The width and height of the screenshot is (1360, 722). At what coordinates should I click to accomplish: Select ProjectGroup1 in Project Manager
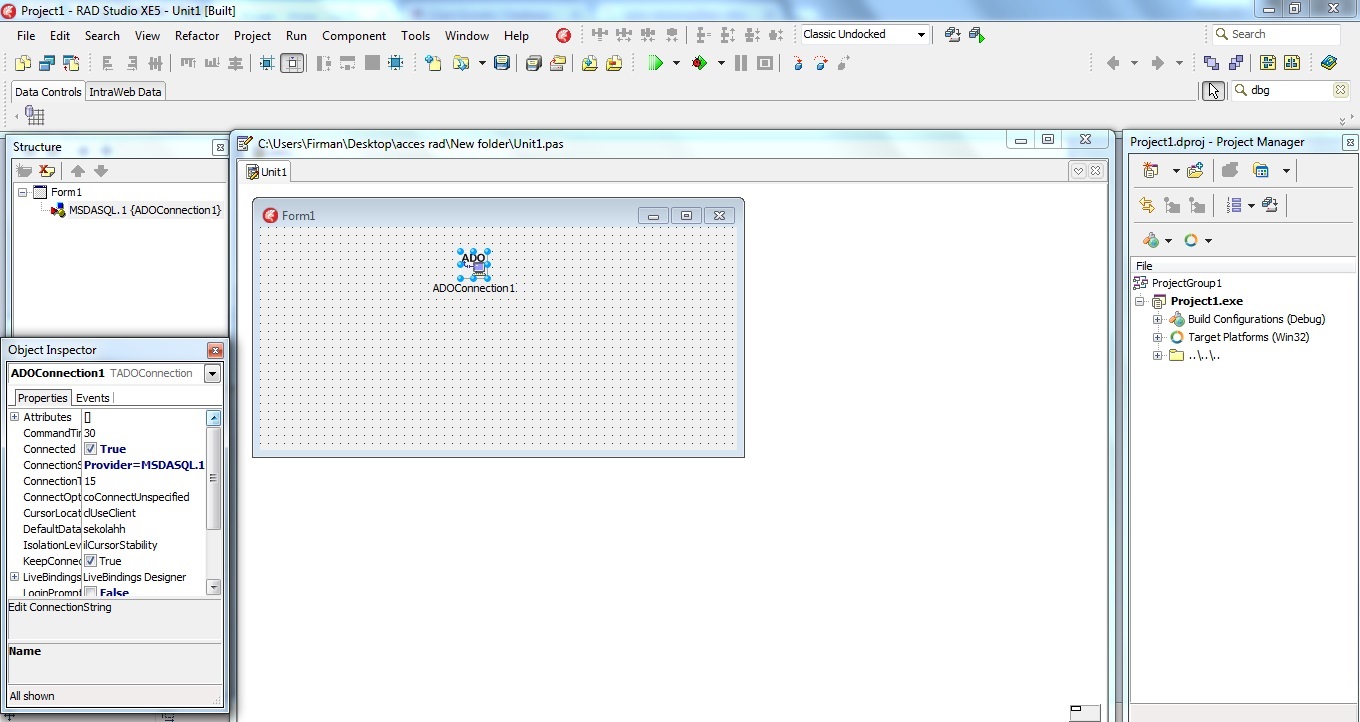pyautogui.click(x=1186, y=283)
